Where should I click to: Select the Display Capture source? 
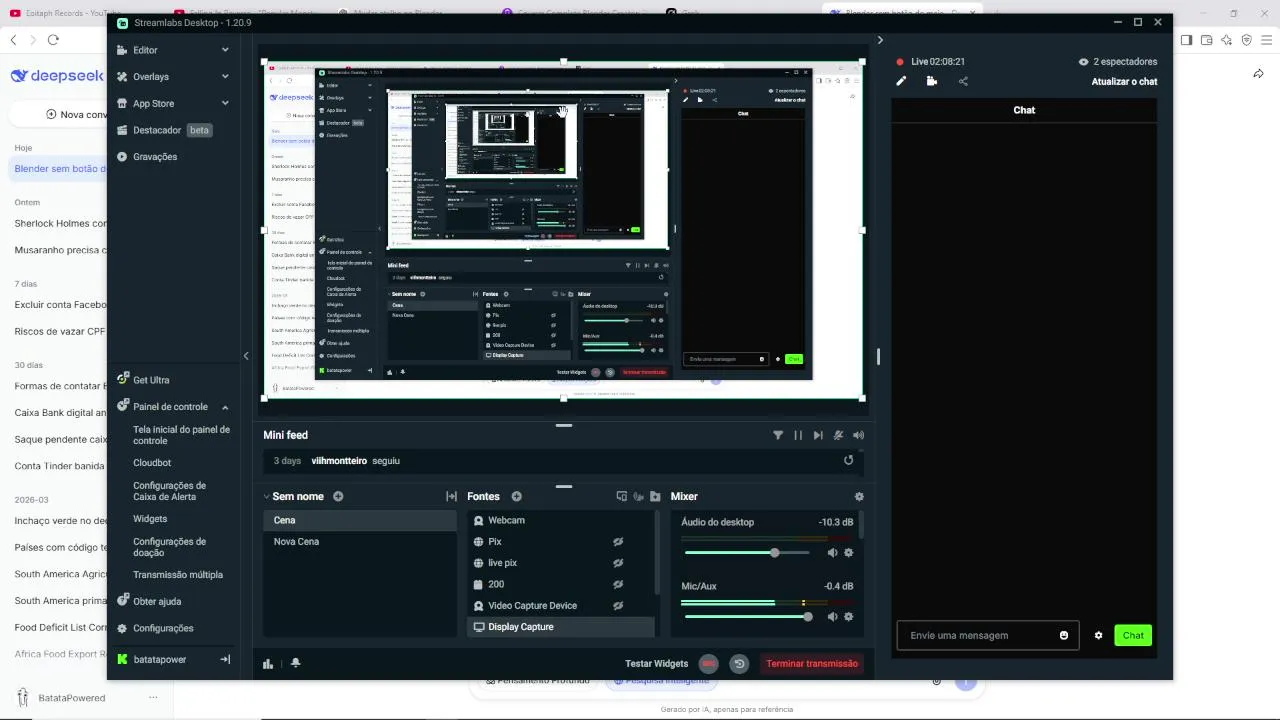tap(561, 627)
